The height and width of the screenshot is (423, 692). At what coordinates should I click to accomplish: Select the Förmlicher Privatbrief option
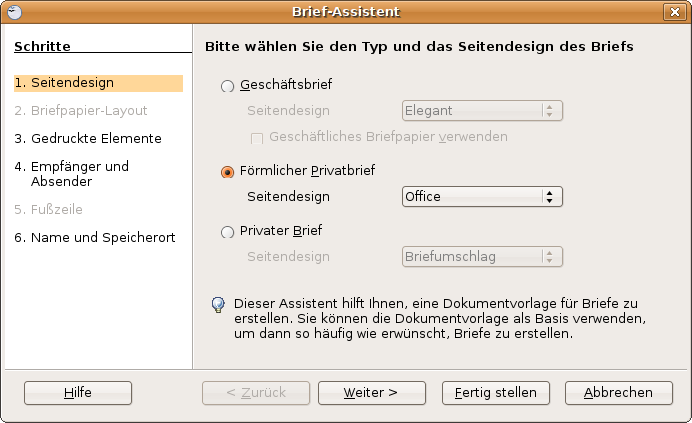[227, 172]
